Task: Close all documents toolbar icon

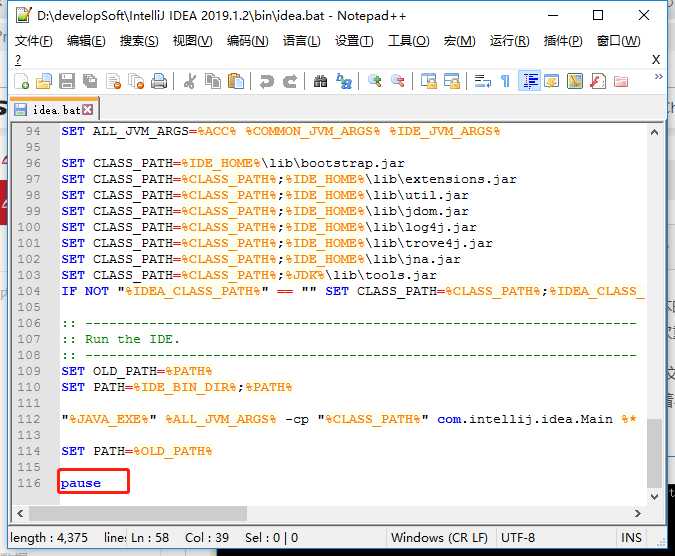Action: pyautogui.click(x=136, y=81)
